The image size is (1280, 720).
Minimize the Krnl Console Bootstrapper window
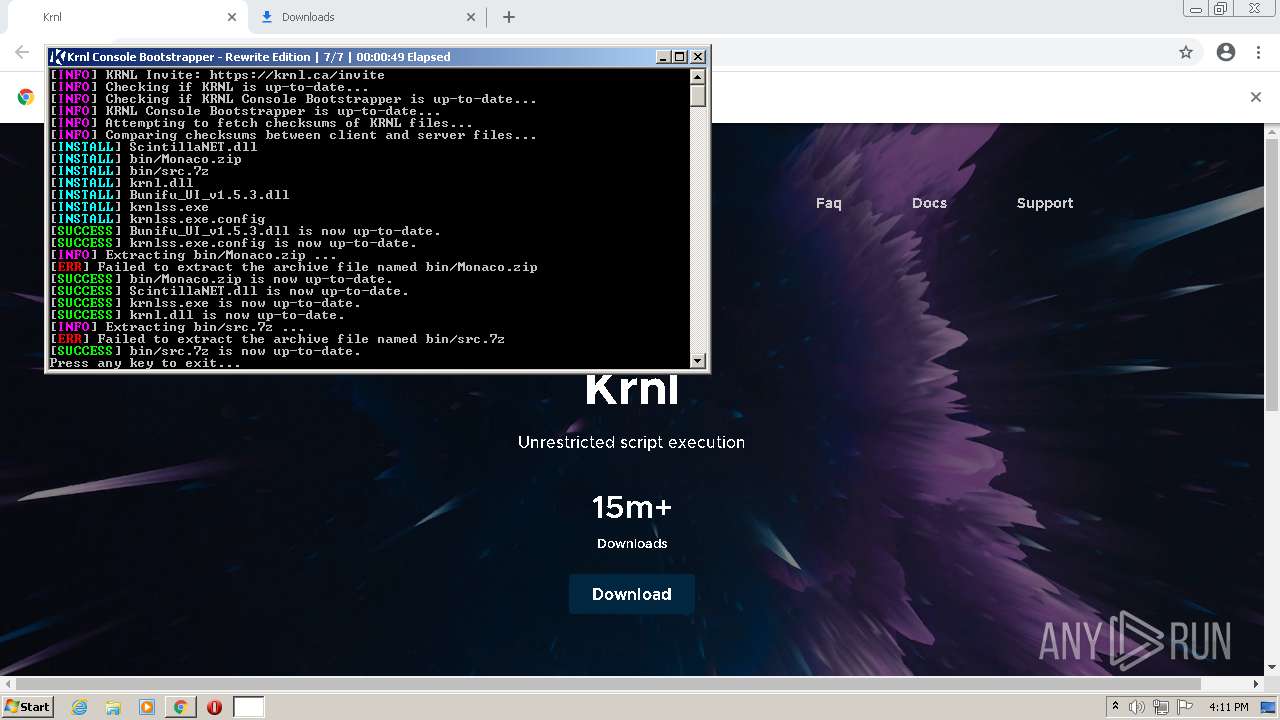[x=663, y=57]
